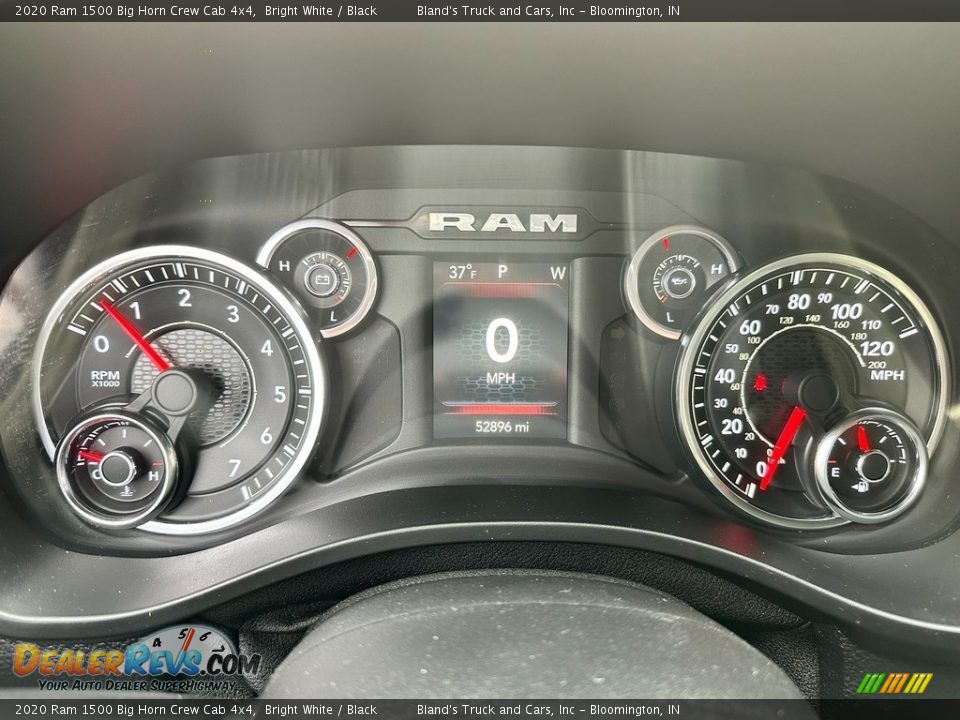This screenshot has height=720, width=960.
Task: Click the 60 mark on the speedometer
Action: [749, 328]
